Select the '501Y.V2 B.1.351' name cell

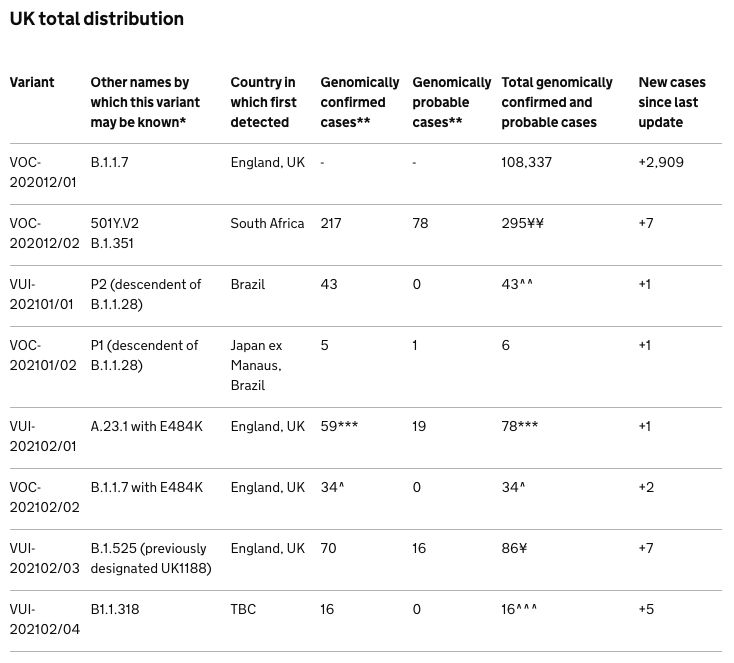tap(118, 233)
